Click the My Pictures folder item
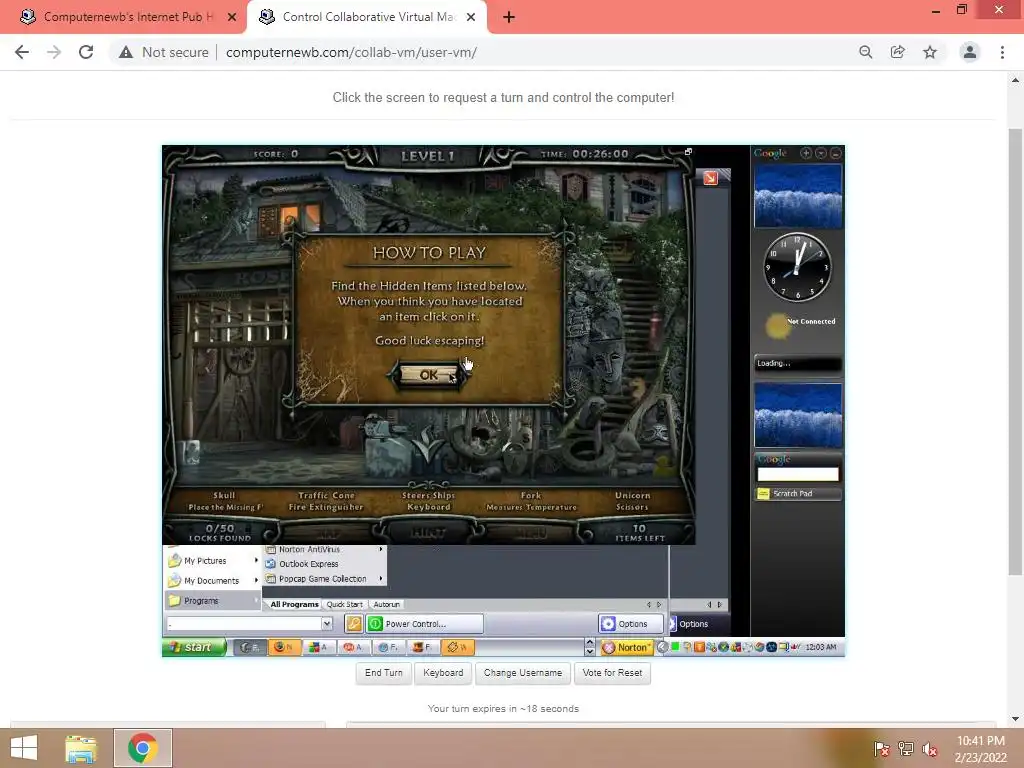Viewport: 1024px width, 768px height. click(212, 560)
